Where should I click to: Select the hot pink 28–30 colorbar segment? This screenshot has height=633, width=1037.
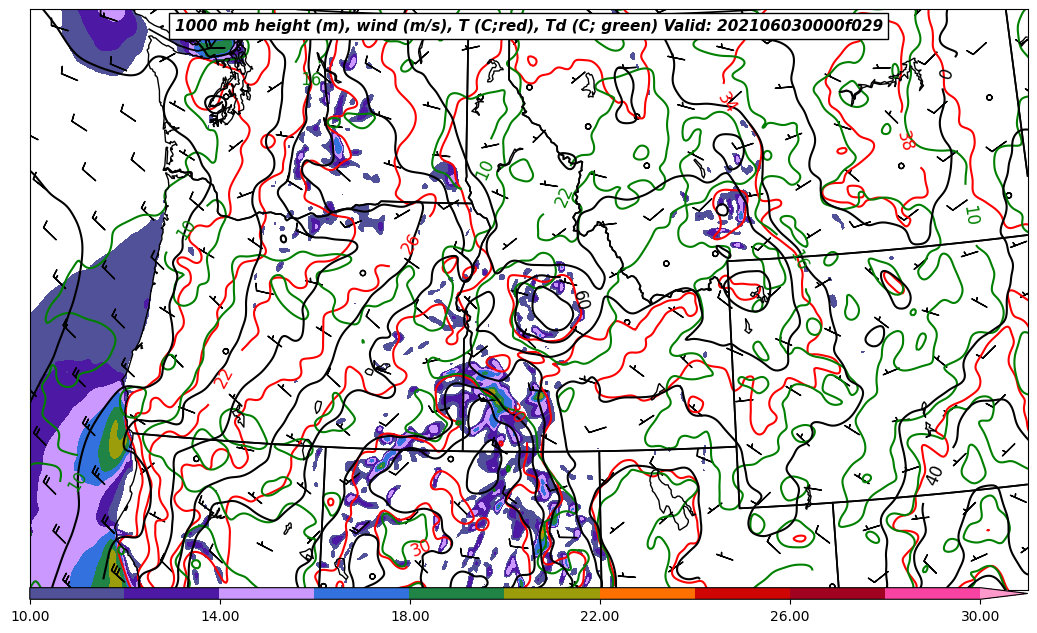[933, 594]
